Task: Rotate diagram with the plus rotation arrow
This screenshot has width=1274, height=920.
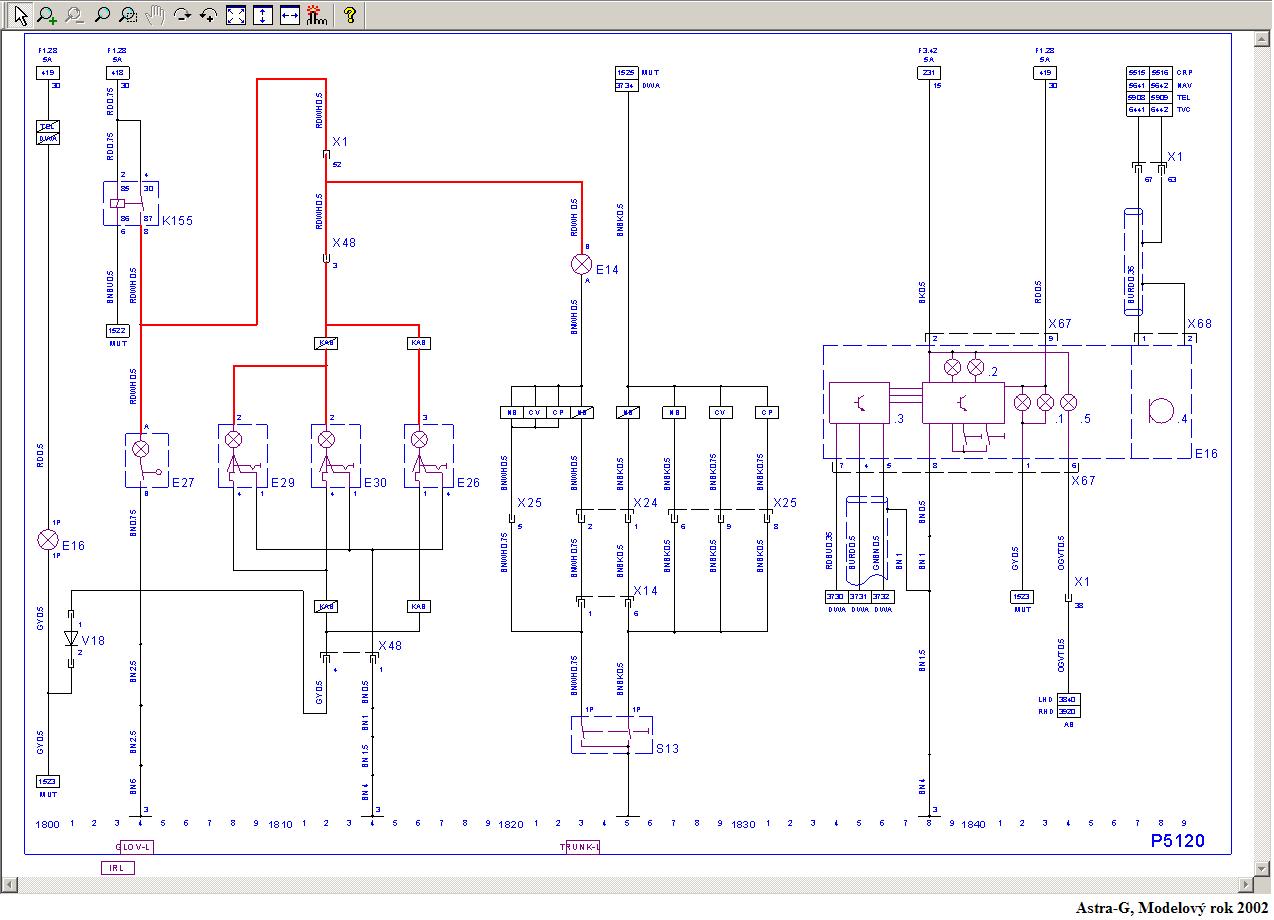Action: coord(209,15)
